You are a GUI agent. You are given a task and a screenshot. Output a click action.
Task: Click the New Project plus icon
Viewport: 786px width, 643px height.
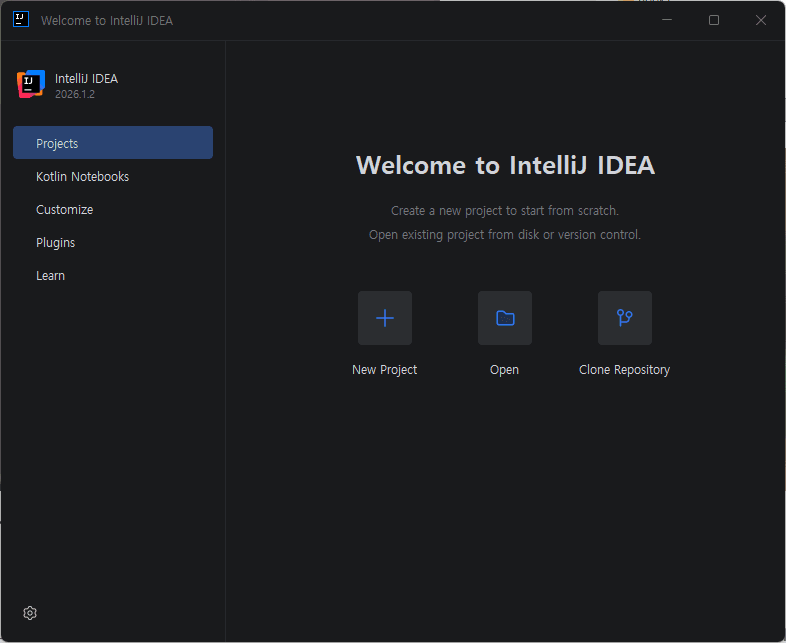pos(384,318)
